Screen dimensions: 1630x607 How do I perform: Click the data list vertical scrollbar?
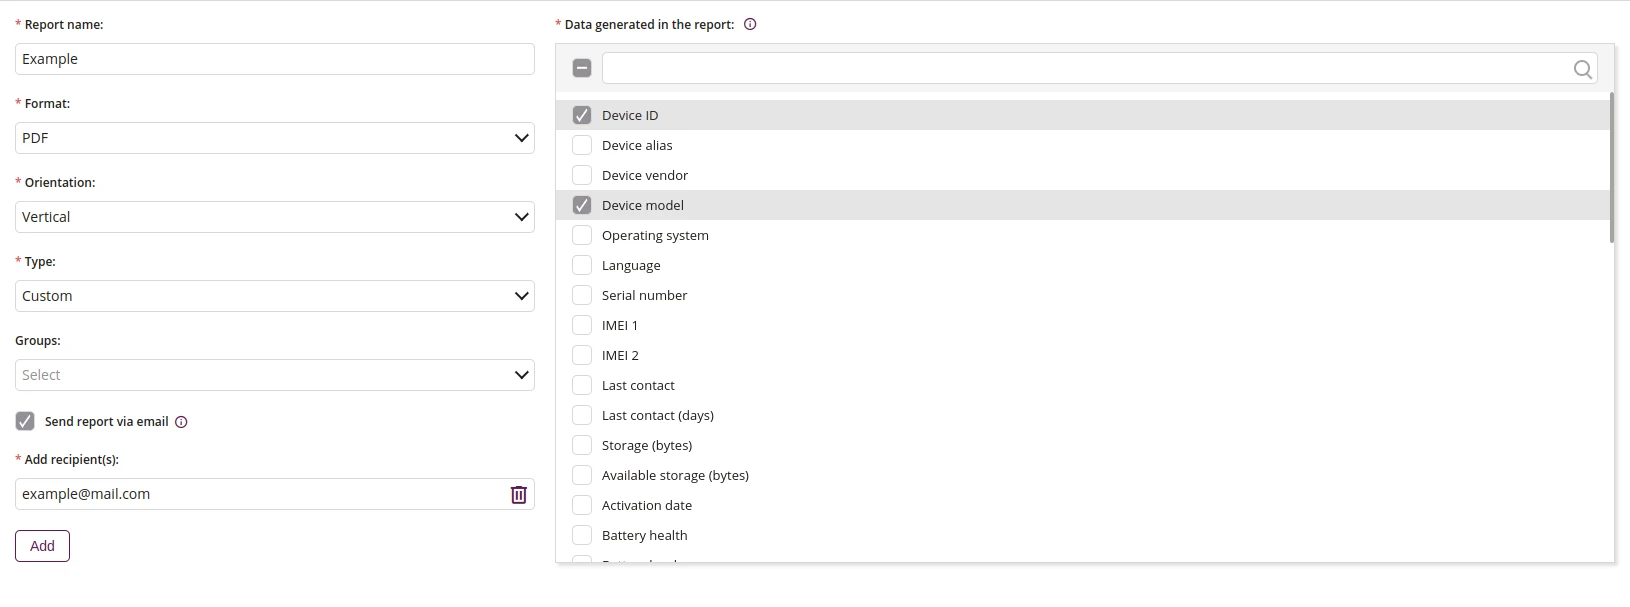pyautogui.click(x=1611, y=167)
